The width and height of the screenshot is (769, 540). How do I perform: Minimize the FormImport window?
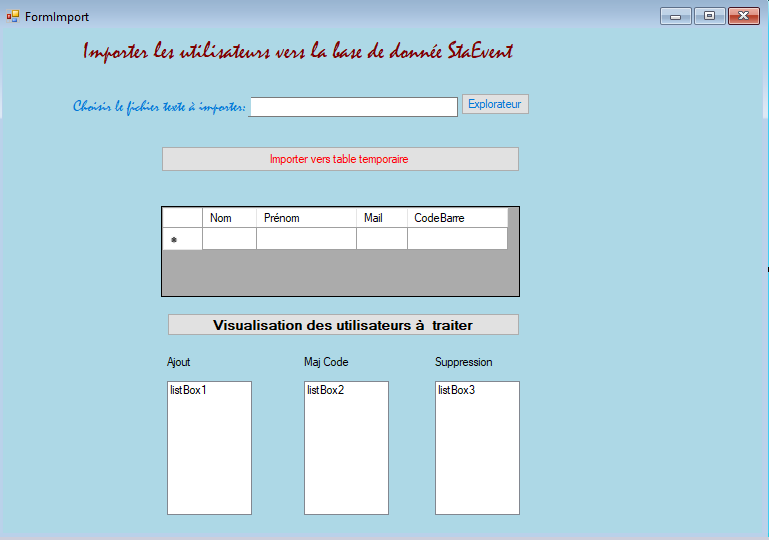pos(675,16)
